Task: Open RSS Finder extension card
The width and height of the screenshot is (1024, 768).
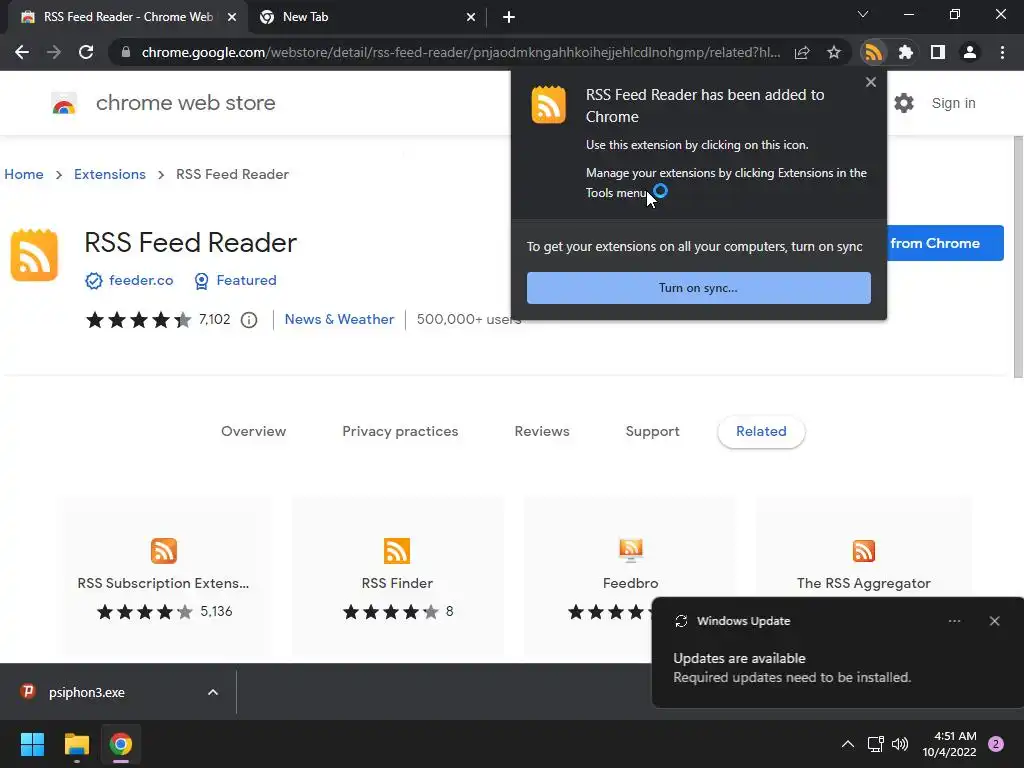Action: pos(397,577)
